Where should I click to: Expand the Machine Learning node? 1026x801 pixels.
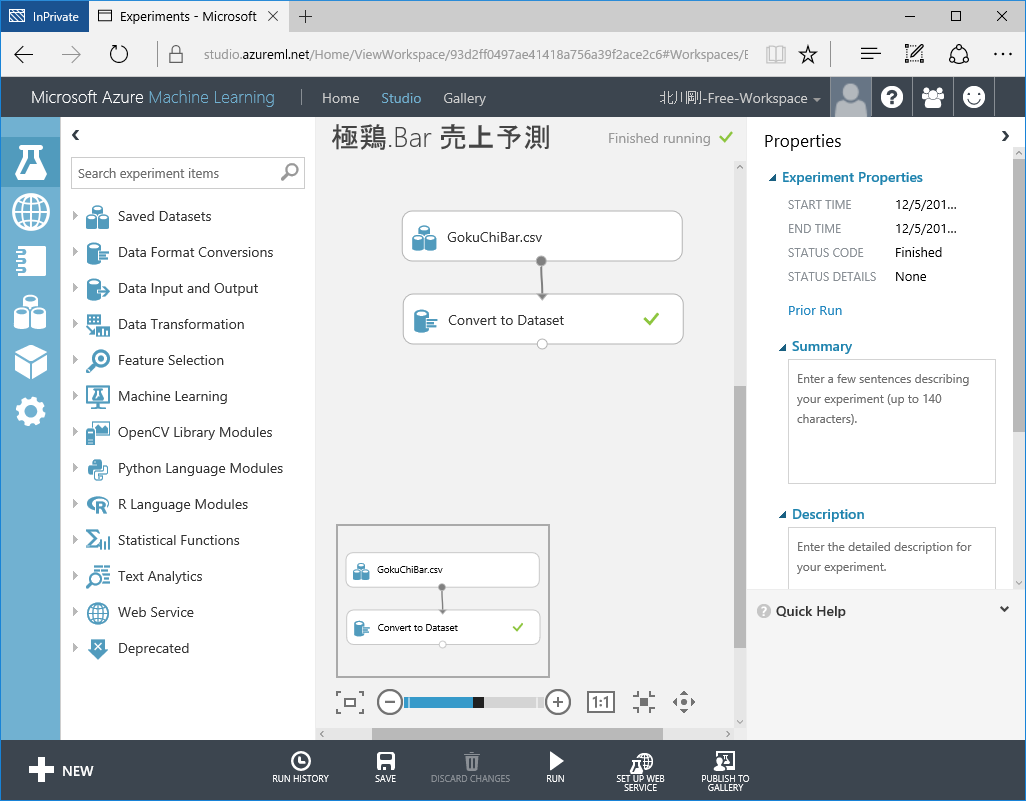click(x=75, y=395)
